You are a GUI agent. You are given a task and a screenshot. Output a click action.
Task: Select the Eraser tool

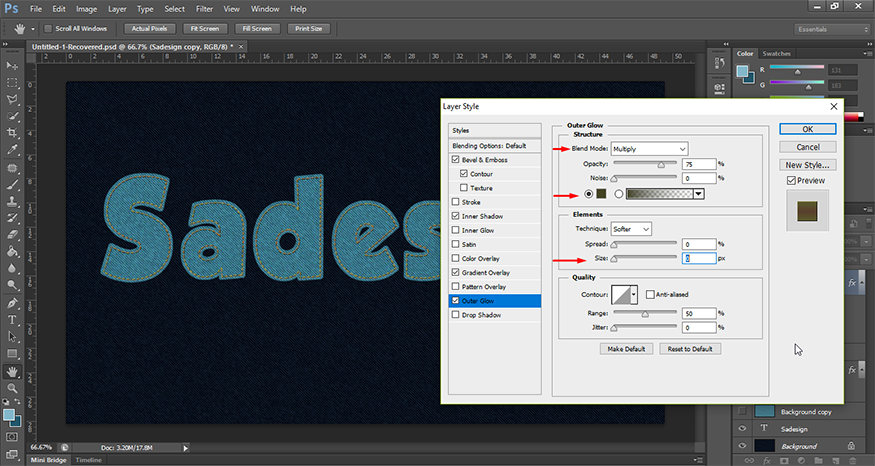pyautogui.click(x=12, y=235)
